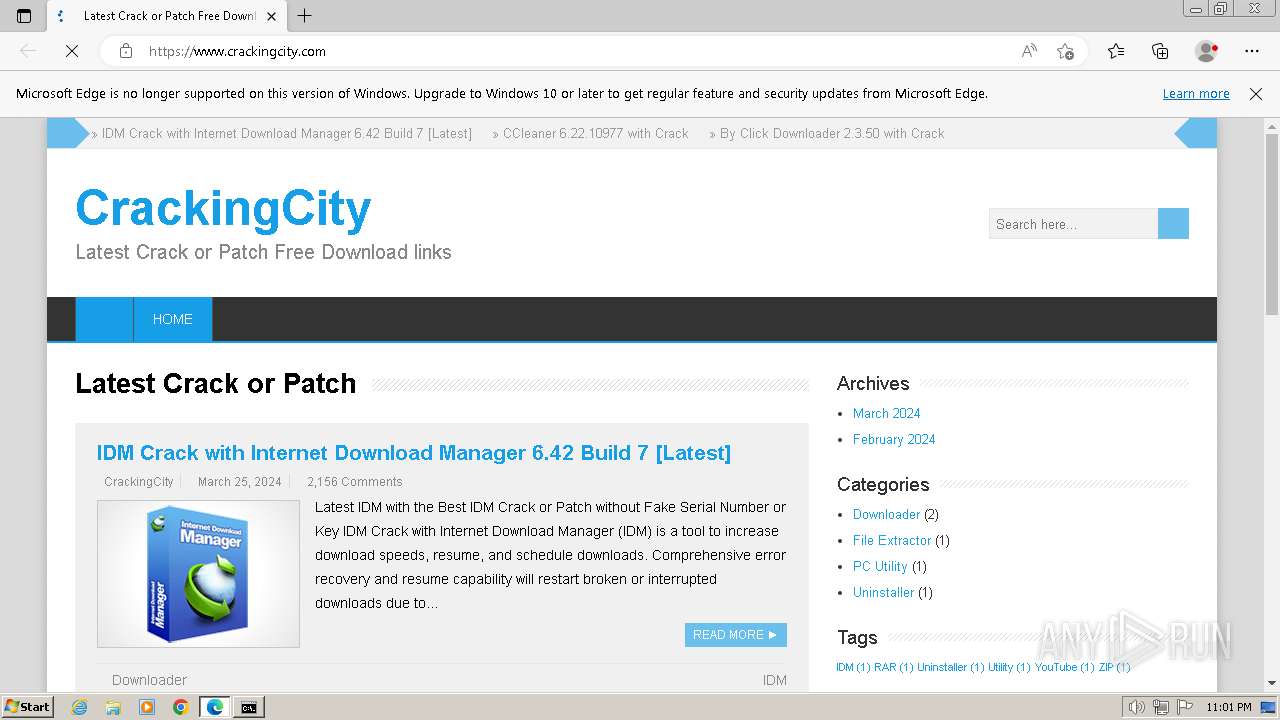1280x720 pixels.
Task: Open PC Utility category
Action: [880, 566]
